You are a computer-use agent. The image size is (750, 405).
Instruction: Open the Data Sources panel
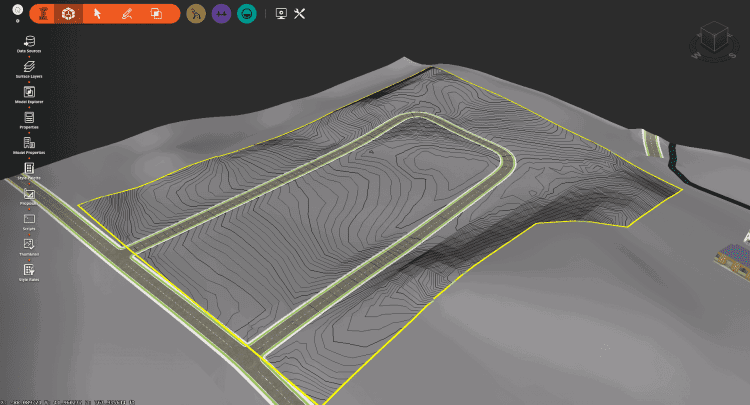[29, 40]
